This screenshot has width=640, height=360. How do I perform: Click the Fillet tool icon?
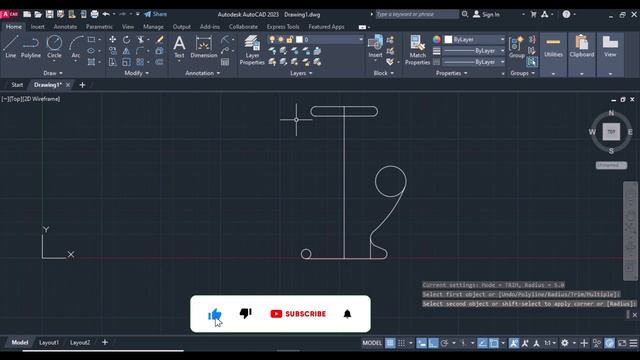point(140,51)
